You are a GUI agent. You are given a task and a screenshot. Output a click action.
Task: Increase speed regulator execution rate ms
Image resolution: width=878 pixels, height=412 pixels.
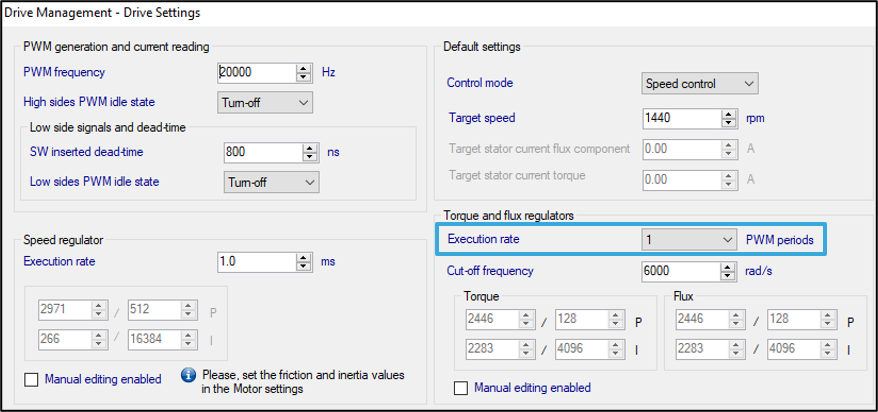[x=304, y=258]
